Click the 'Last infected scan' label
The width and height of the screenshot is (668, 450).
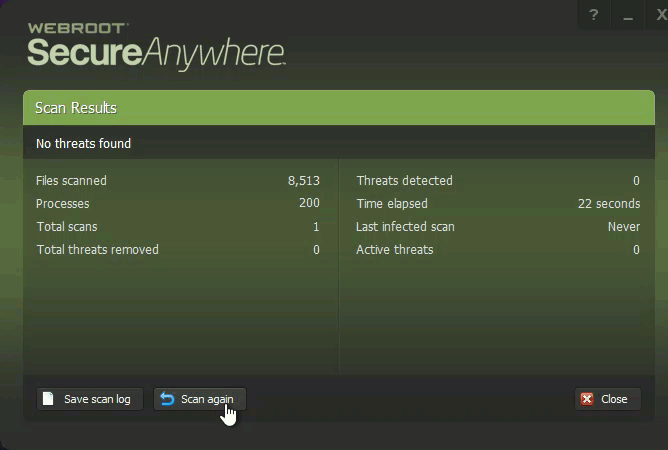tap(405, 227)
